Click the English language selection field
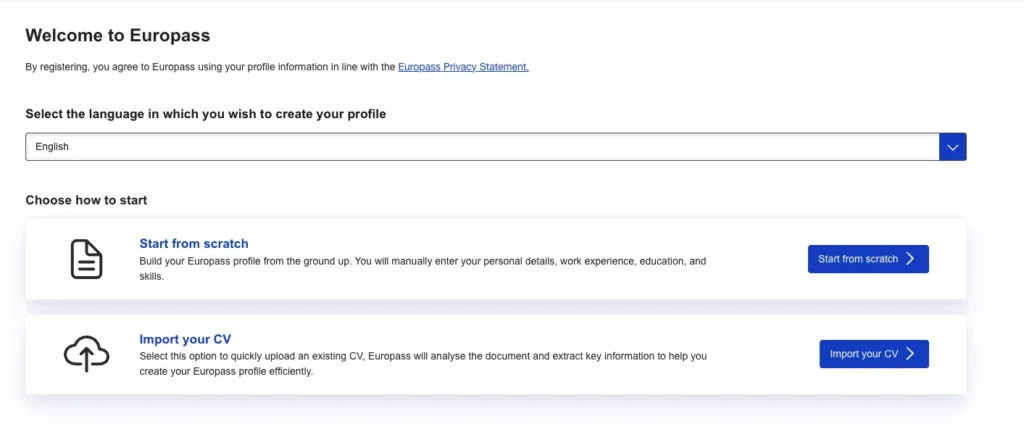Image resolution: width=1024 pixels, height=424 pixels. pyautogui.click(x=482, y=147)
